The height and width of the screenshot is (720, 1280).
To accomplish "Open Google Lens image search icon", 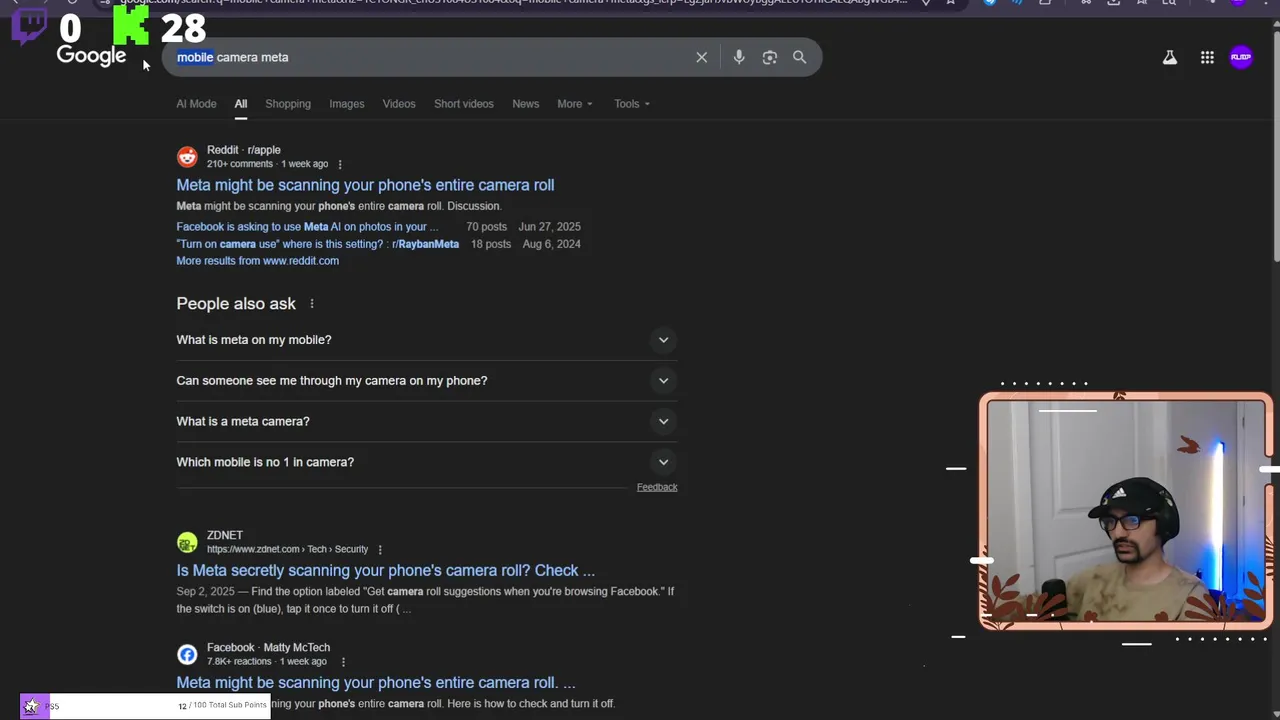I will (770, 57).
